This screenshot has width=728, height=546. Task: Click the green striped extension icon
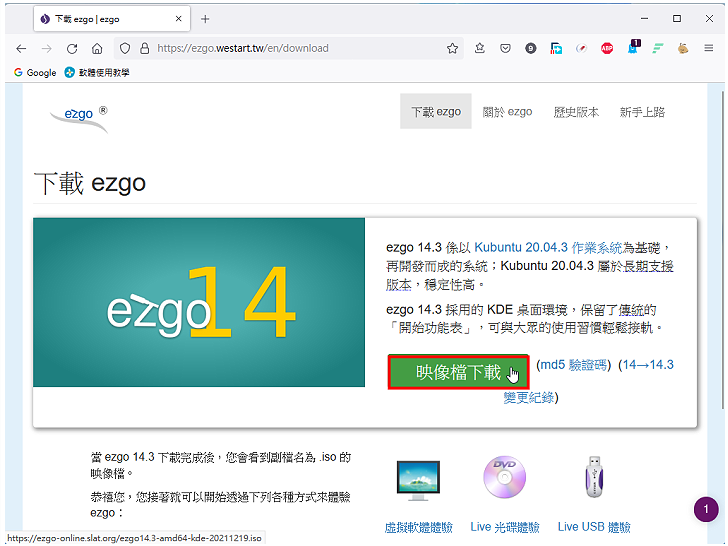(658, 48)
